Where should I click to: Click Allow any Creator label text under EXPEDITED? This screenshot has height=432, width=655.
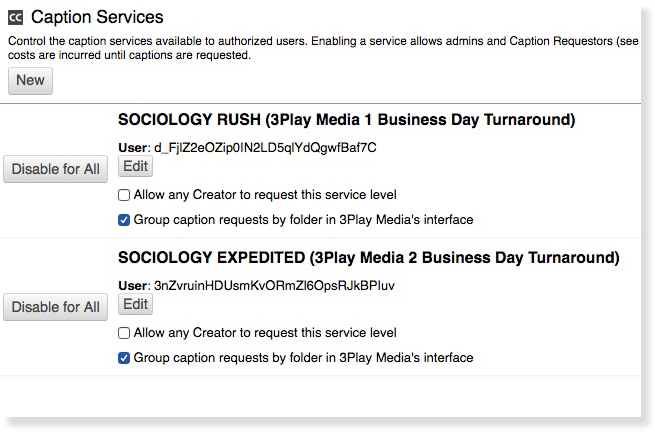pos(265,333)
